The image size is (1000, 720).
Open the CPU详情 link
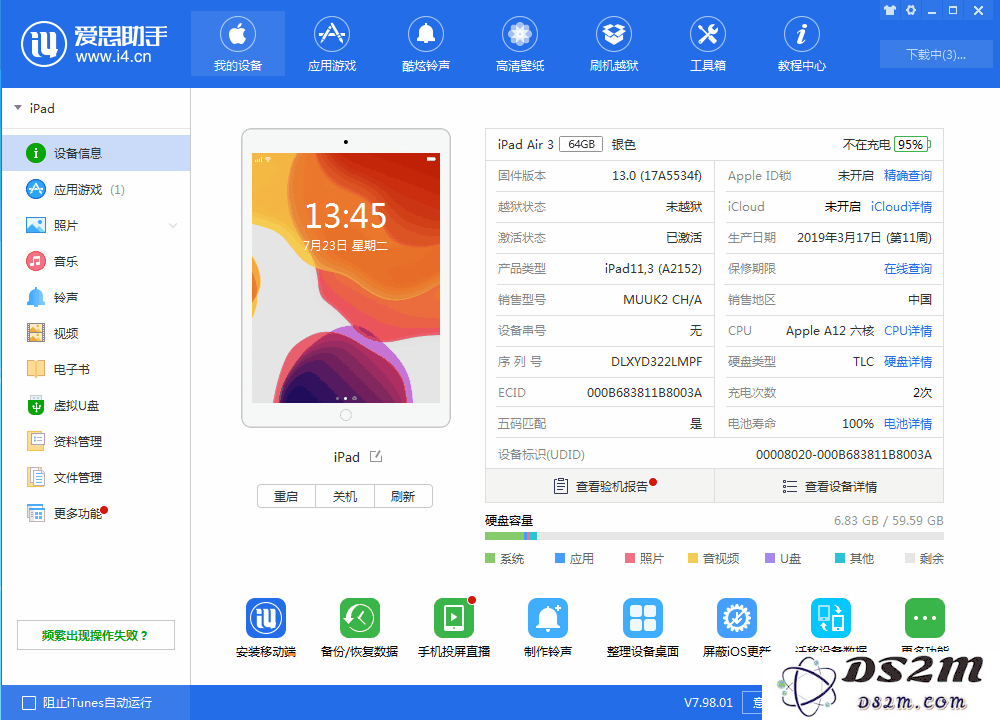(908, 330)
